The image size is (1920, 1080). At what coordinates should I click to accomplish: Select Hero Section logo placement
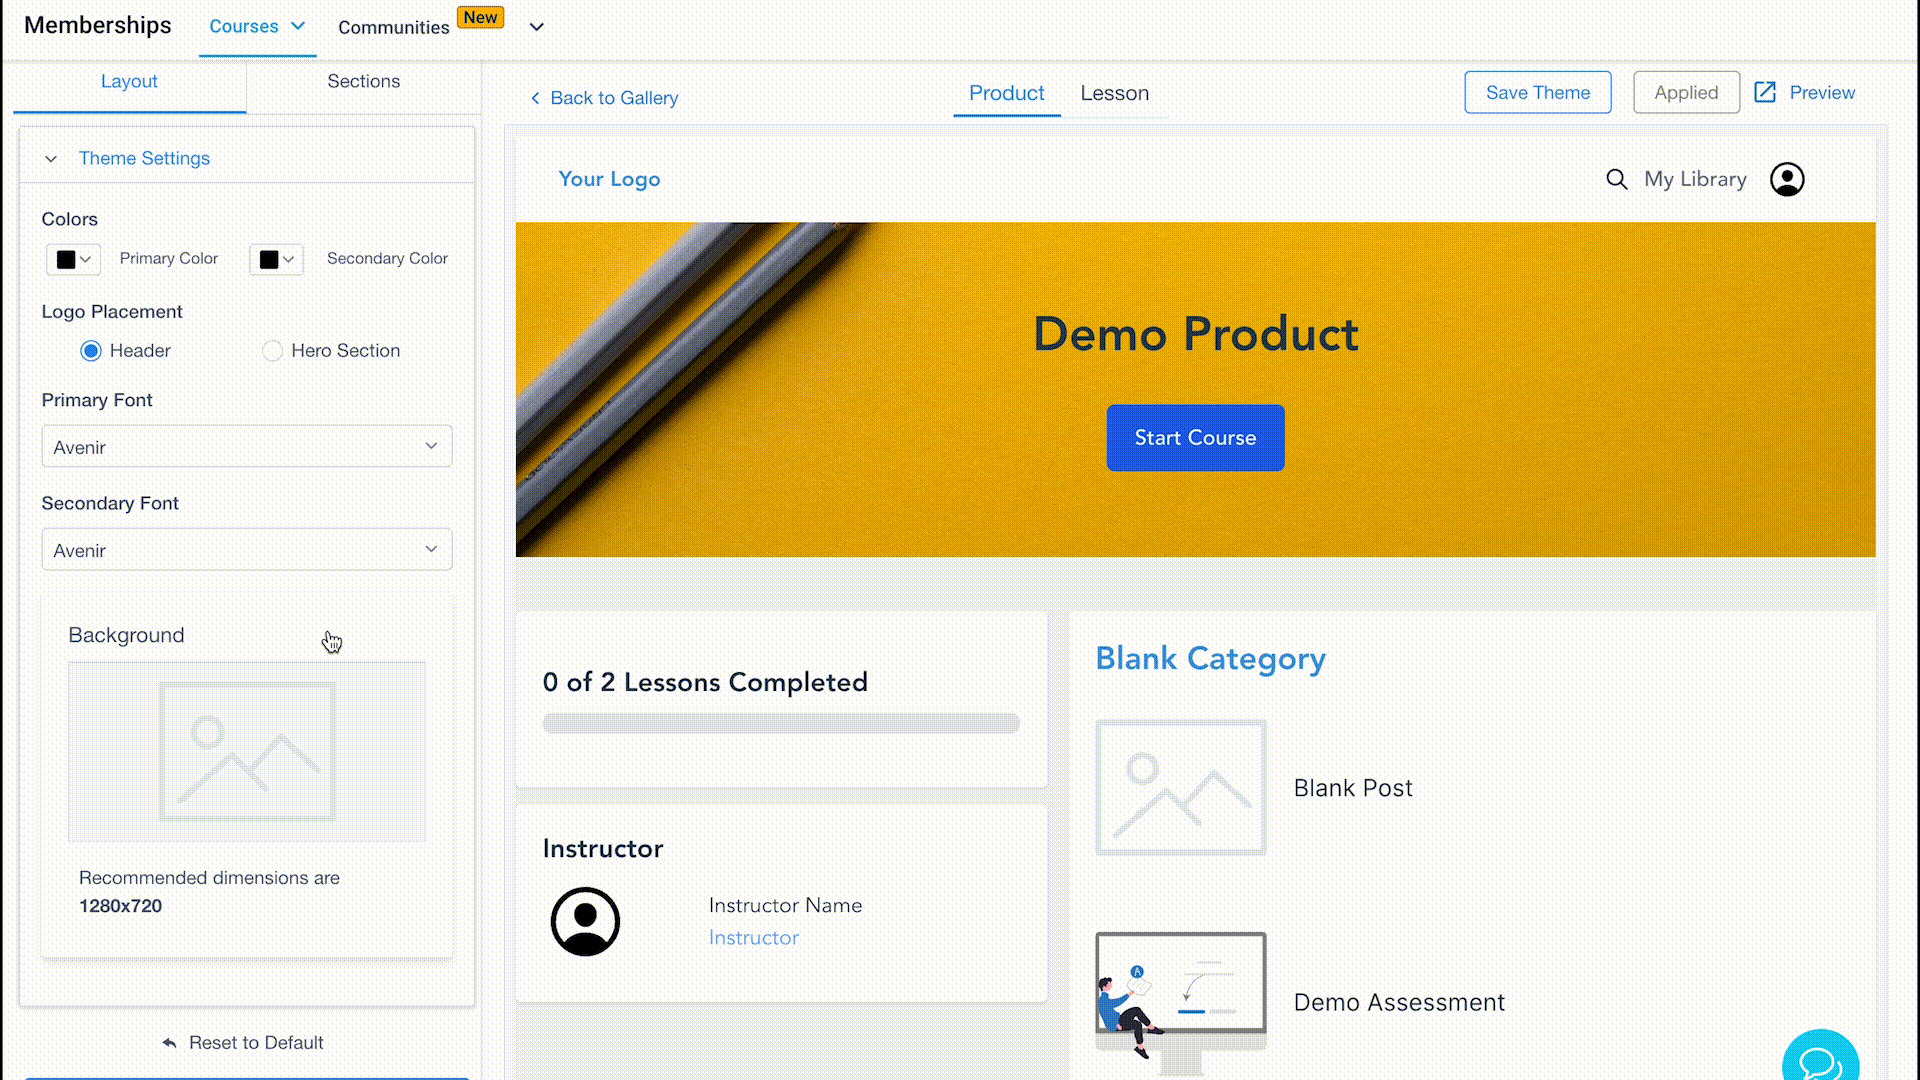272,351
